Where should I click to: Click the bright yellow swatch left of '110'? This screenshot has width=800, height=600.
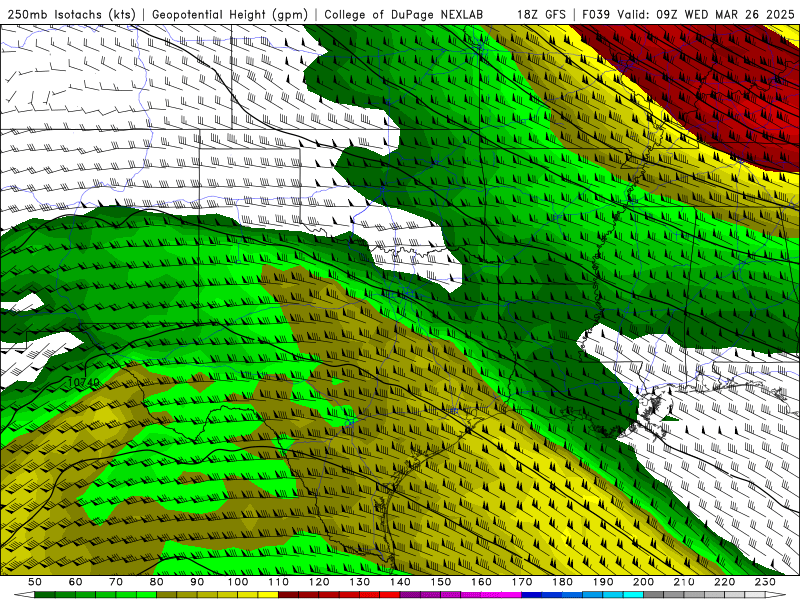point(268,595)
